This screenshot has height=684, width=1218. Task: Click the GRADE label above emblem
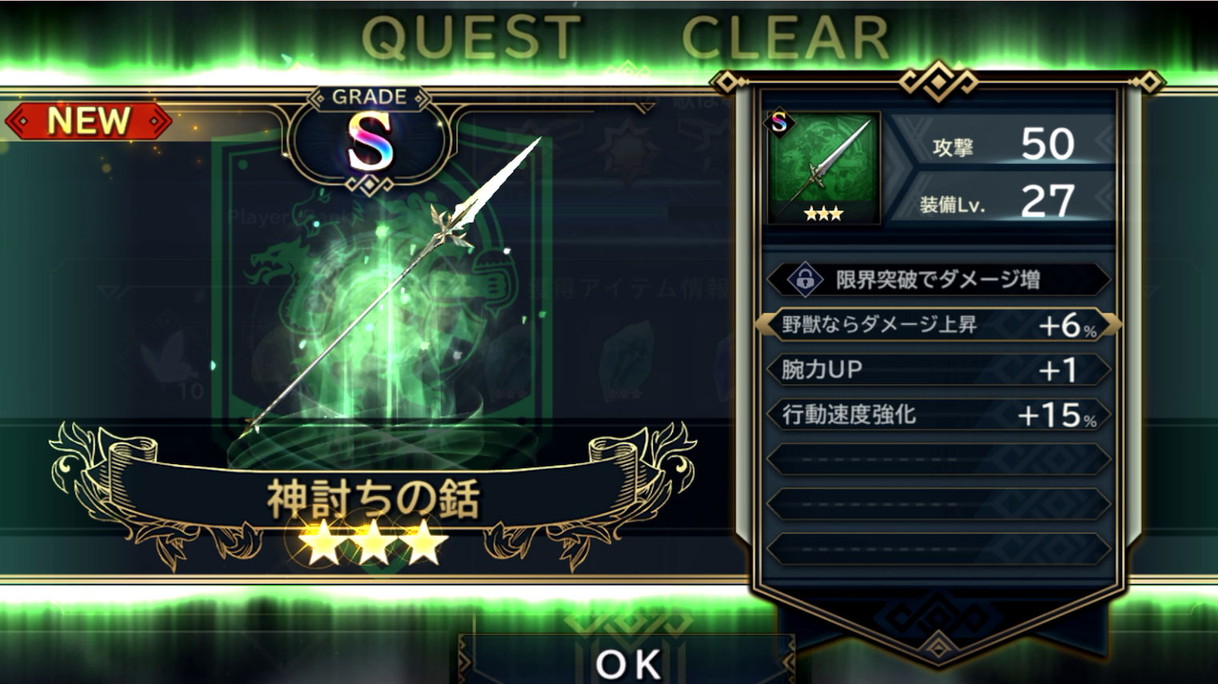point(372,98)
